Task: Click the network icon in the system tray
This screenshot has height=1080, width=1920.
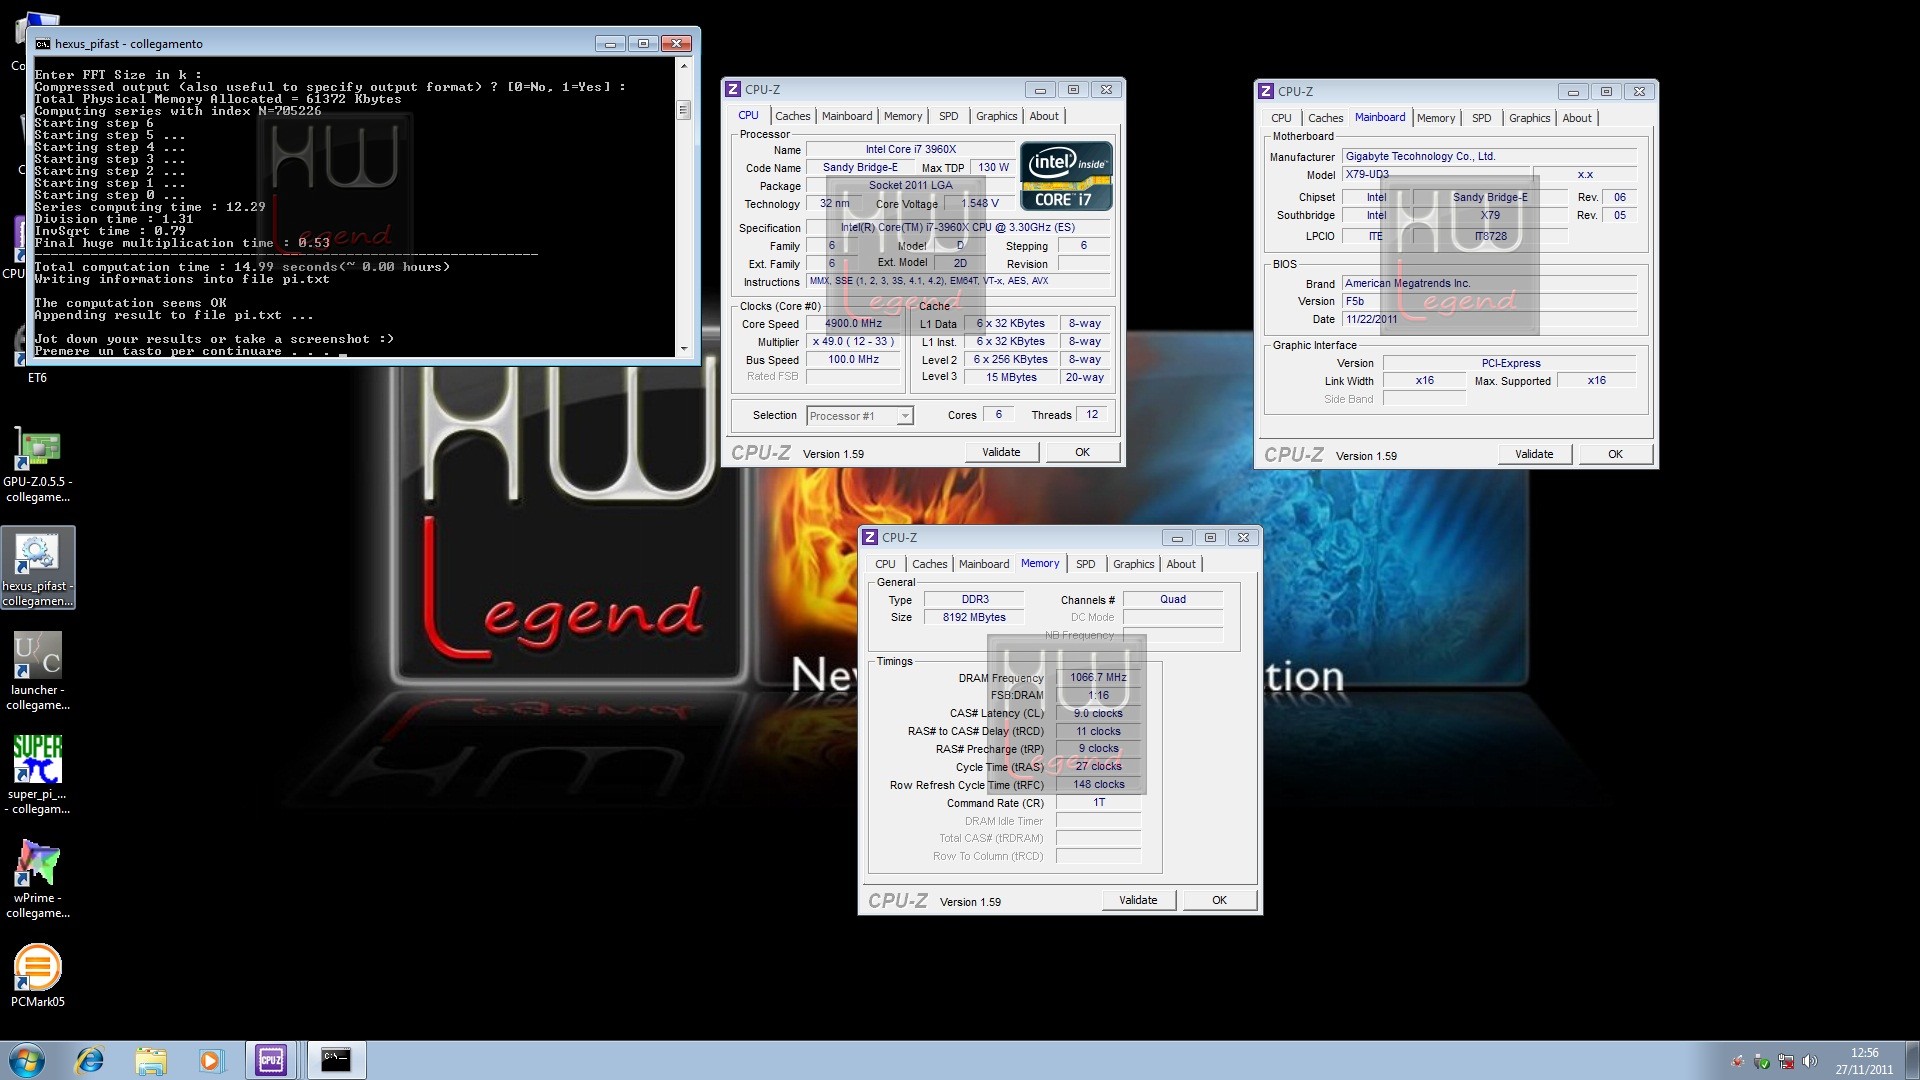Action: coord(1786,1061)
